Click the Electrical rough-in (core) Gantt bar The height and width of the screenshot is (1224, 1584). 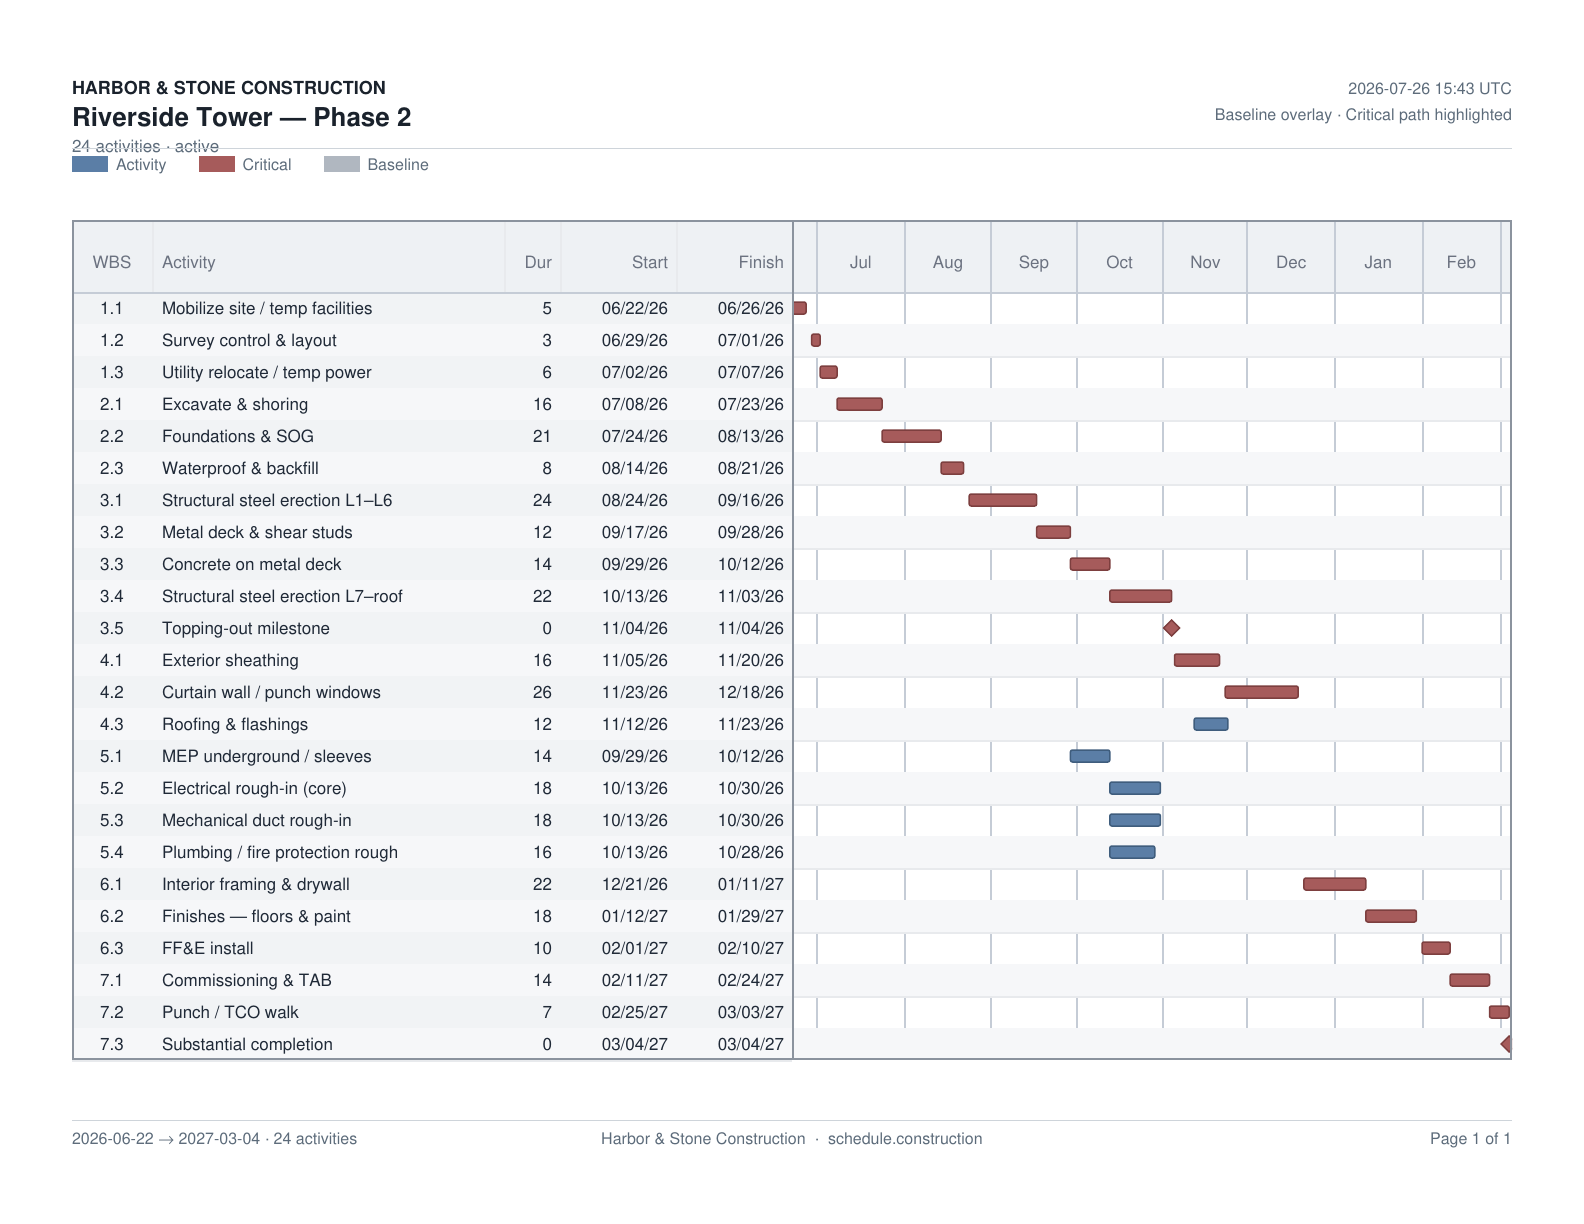pos(1135,788)
